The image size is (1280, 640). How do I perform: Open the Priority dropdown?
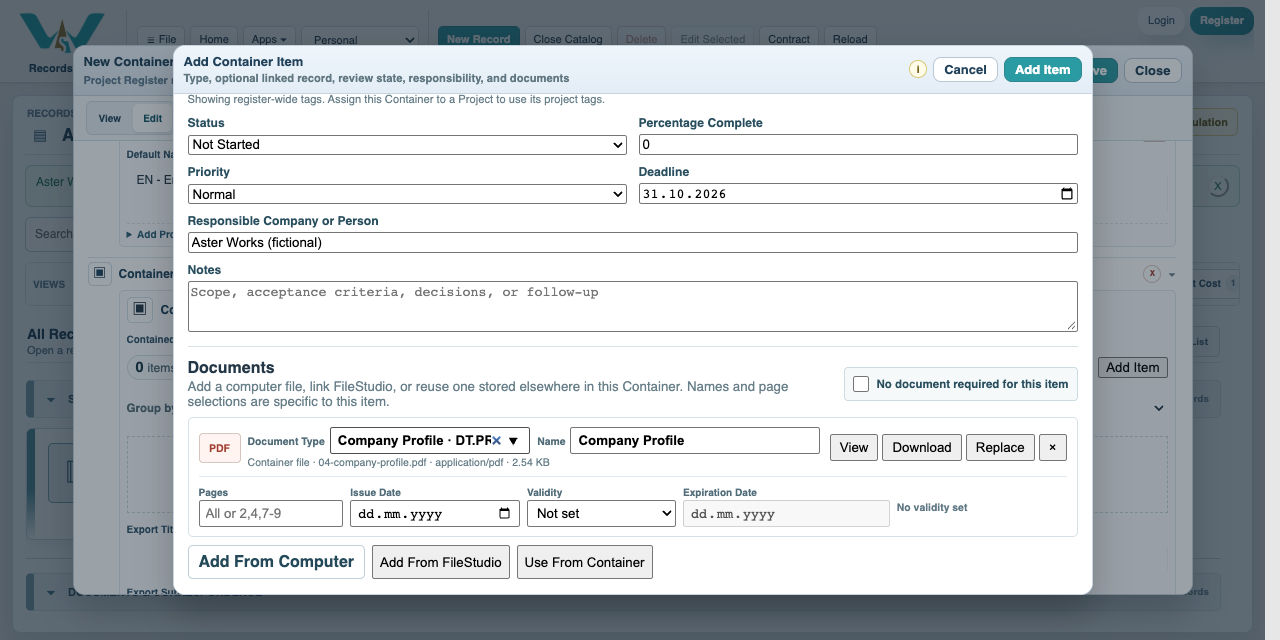click(x=407, y=194)
